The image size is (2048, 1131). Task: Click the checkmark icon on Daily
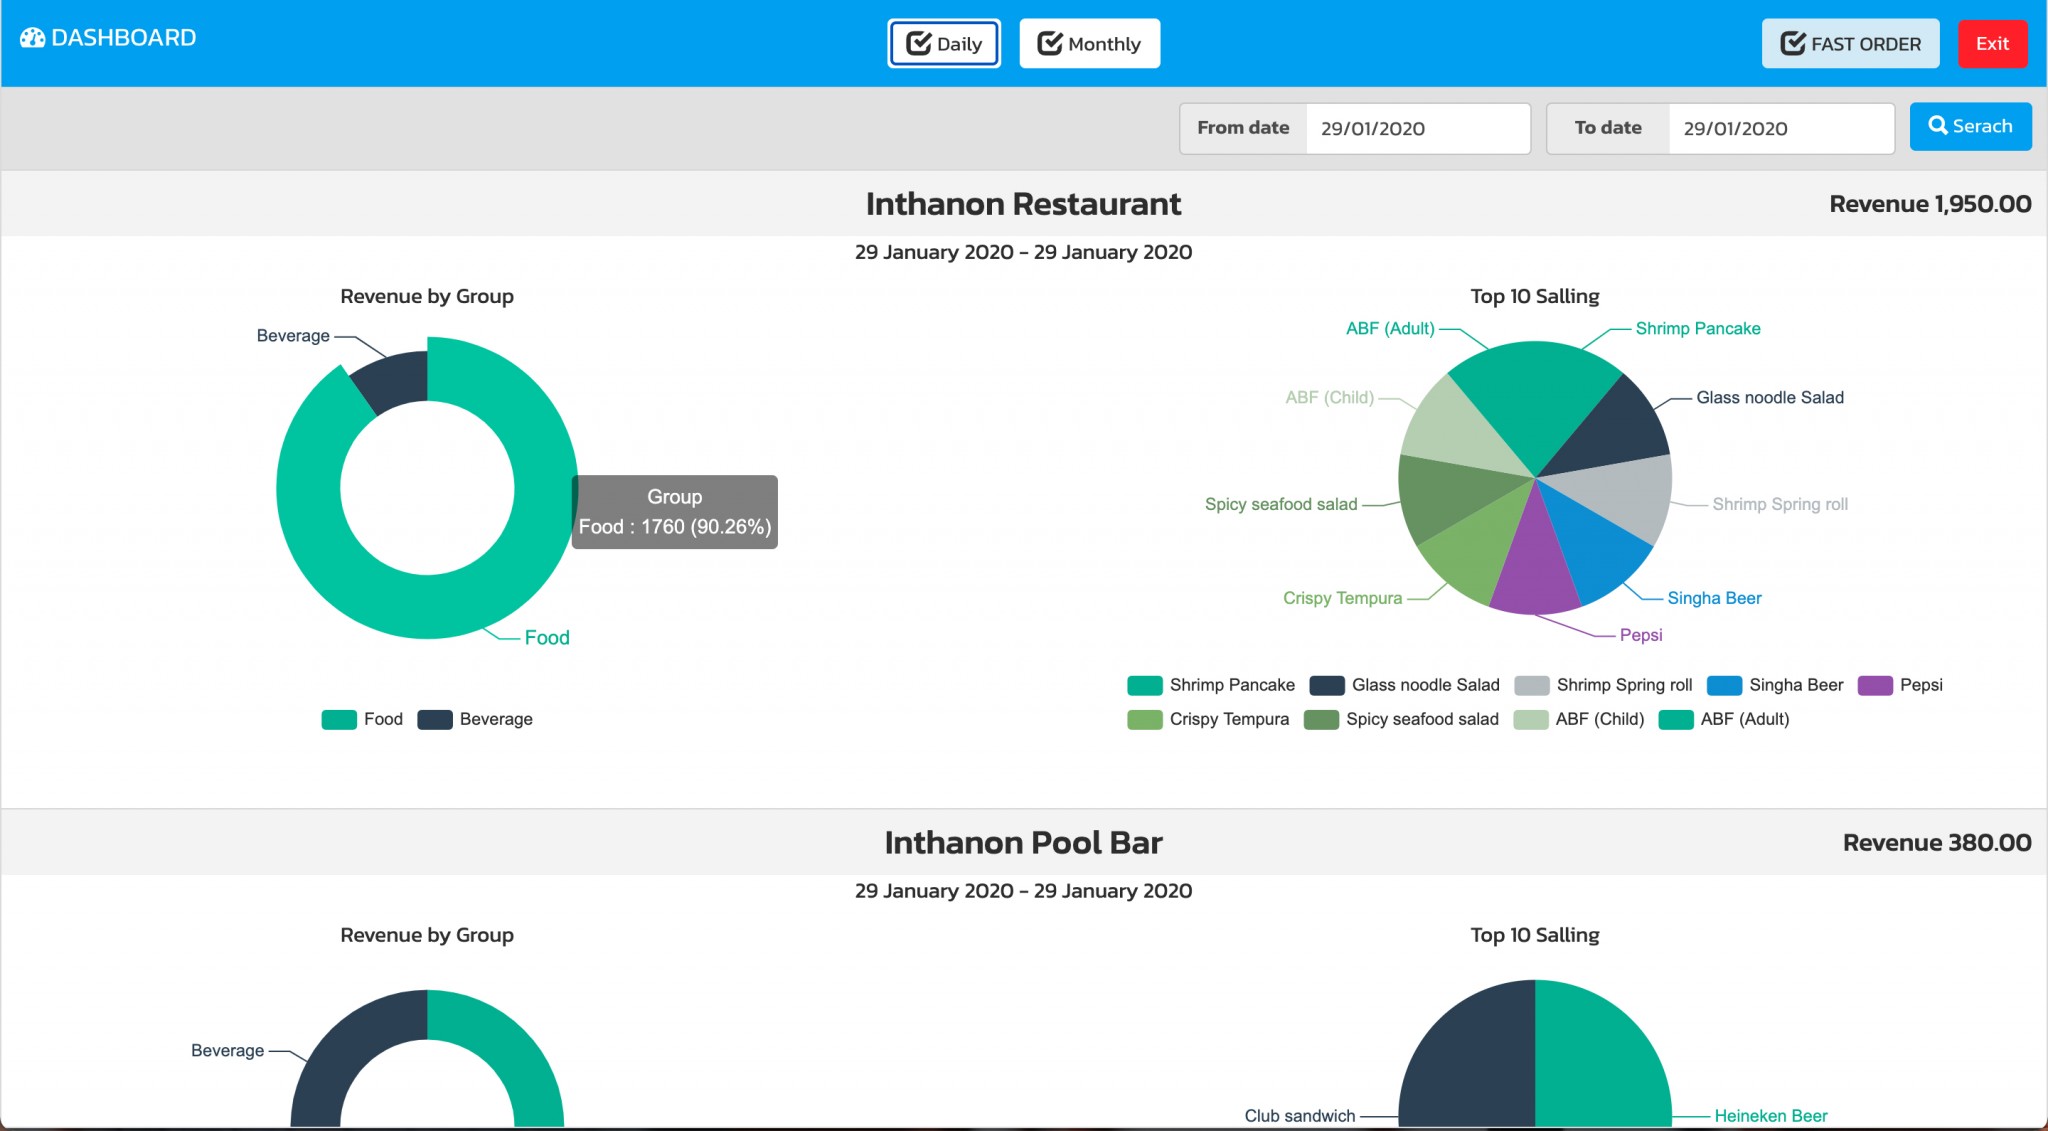918,43
